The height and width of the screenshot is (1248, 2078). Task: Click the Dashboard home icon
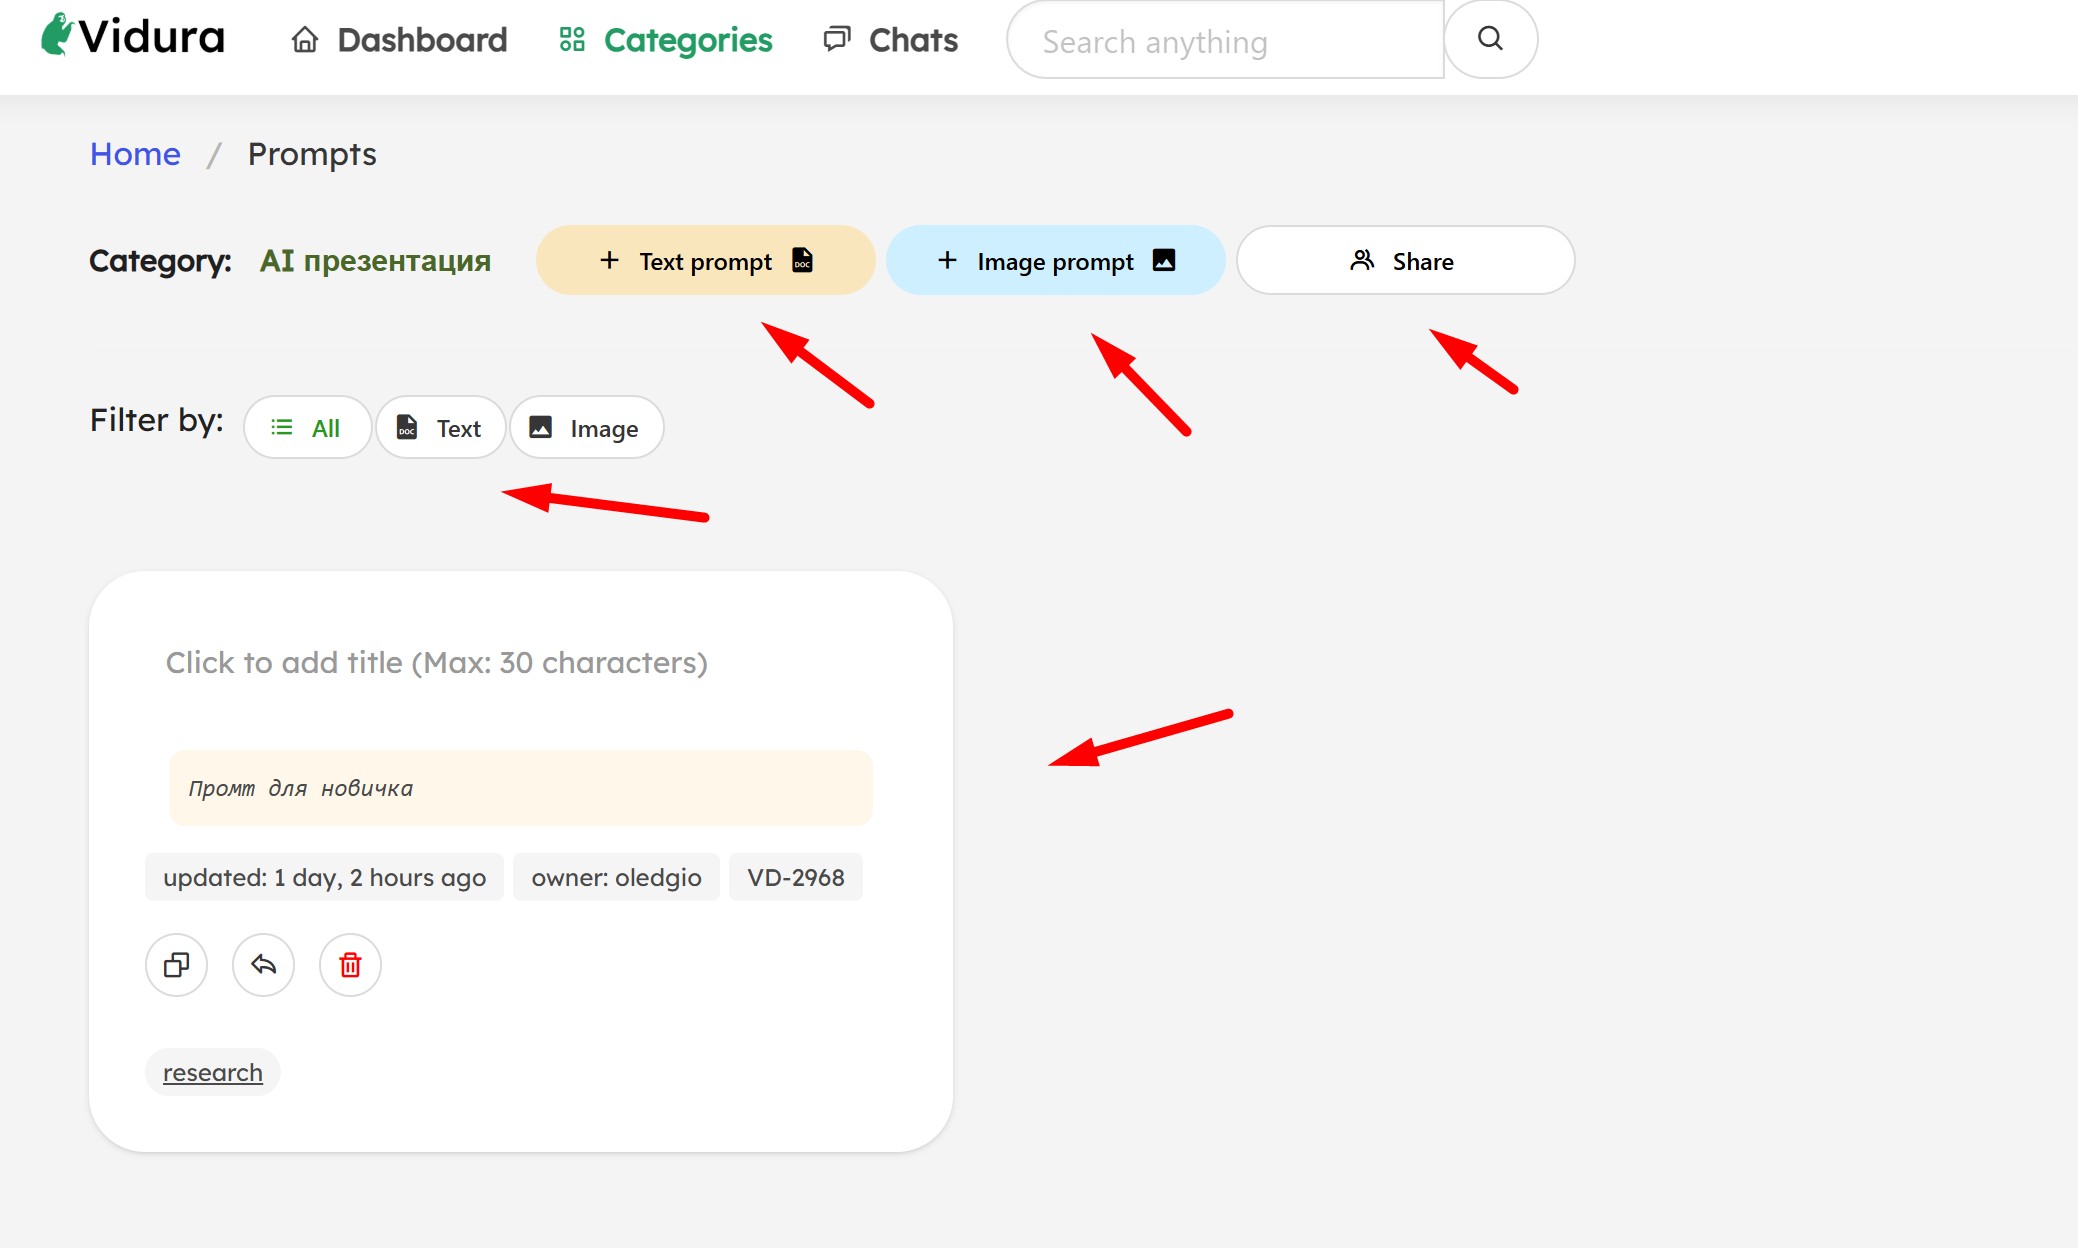pos(305,40)
